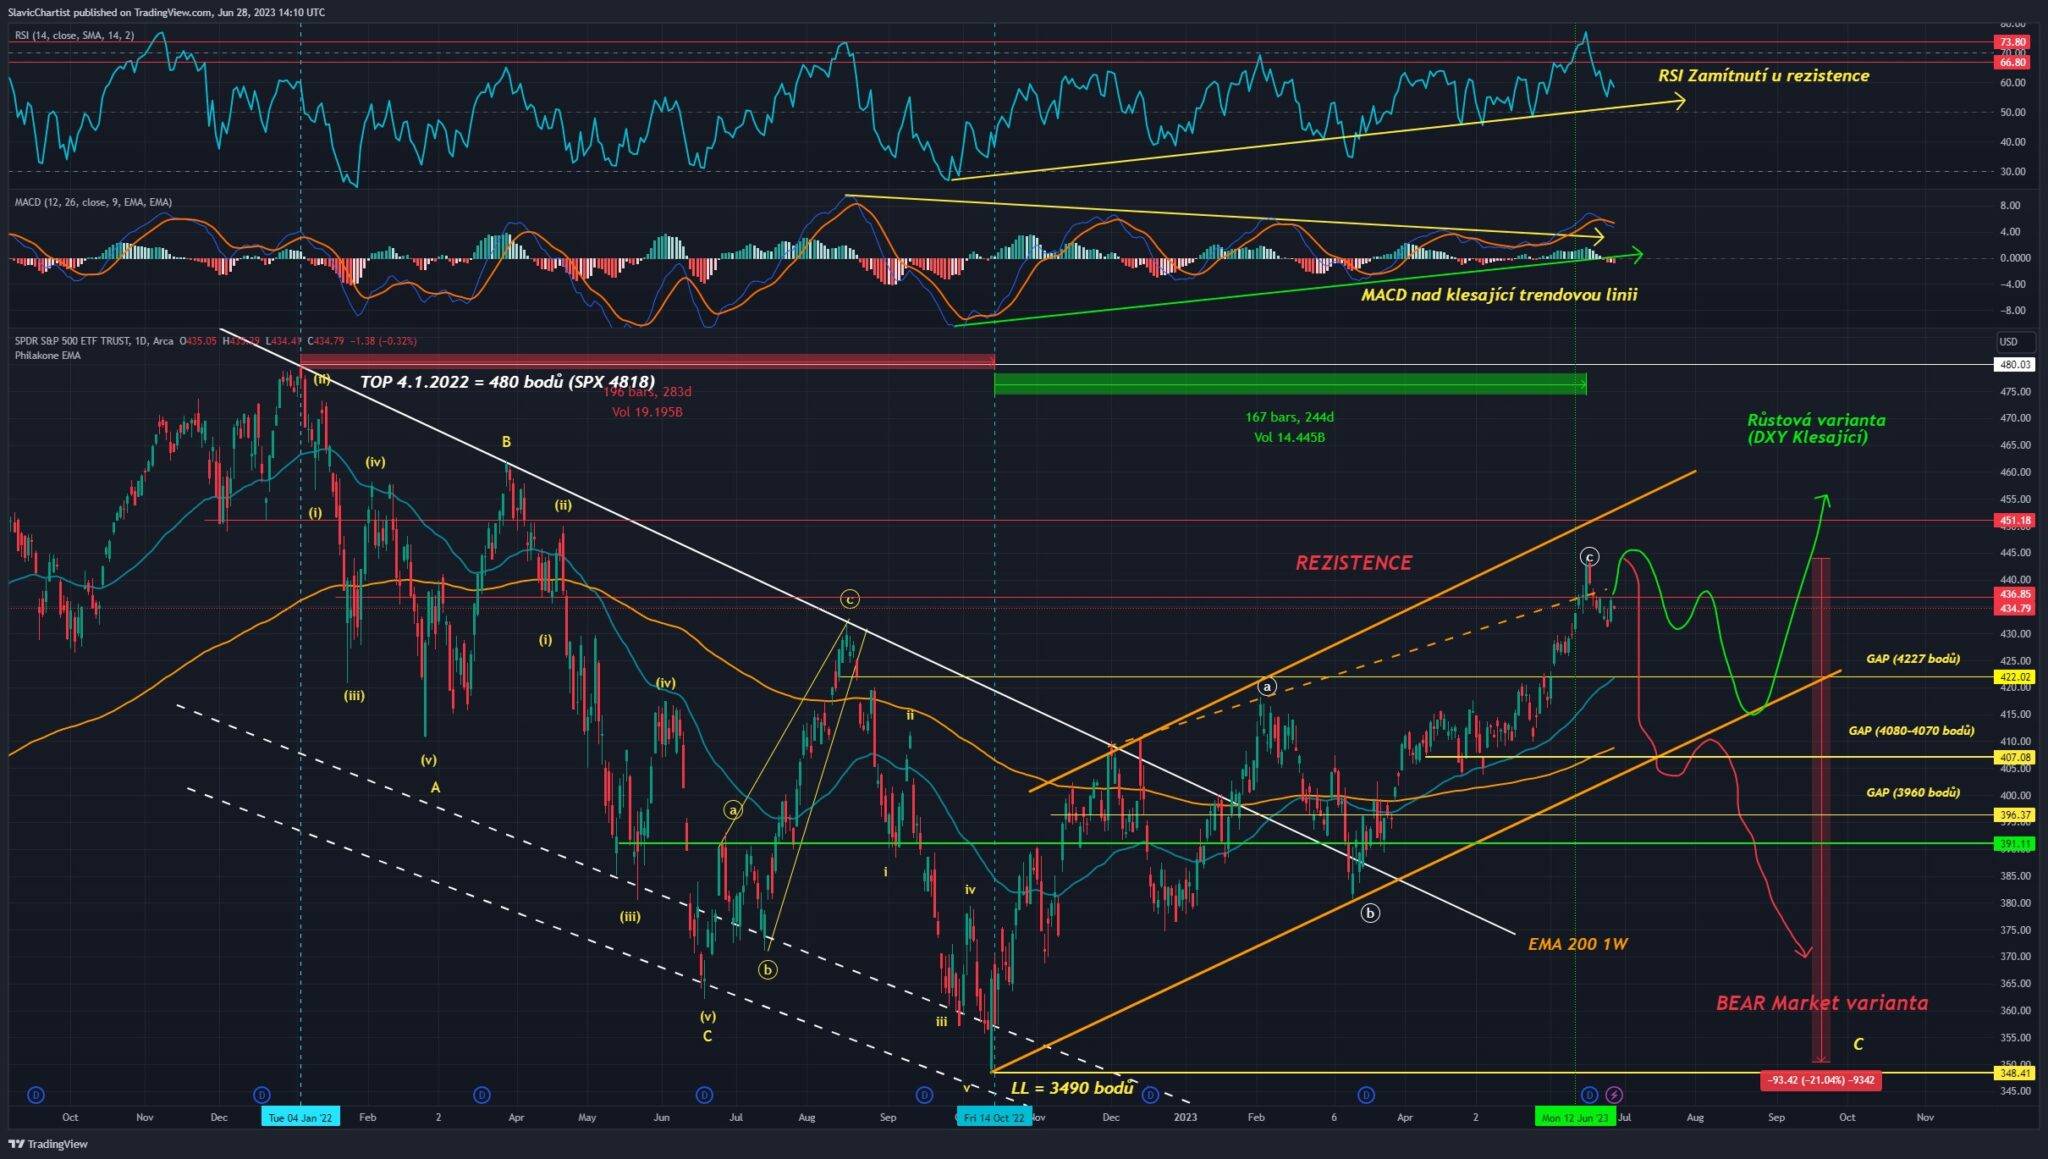Click the Tue 04 Jan '22 date label
Viewport: 2048px width, 1159px height.
pos(301,1117)
